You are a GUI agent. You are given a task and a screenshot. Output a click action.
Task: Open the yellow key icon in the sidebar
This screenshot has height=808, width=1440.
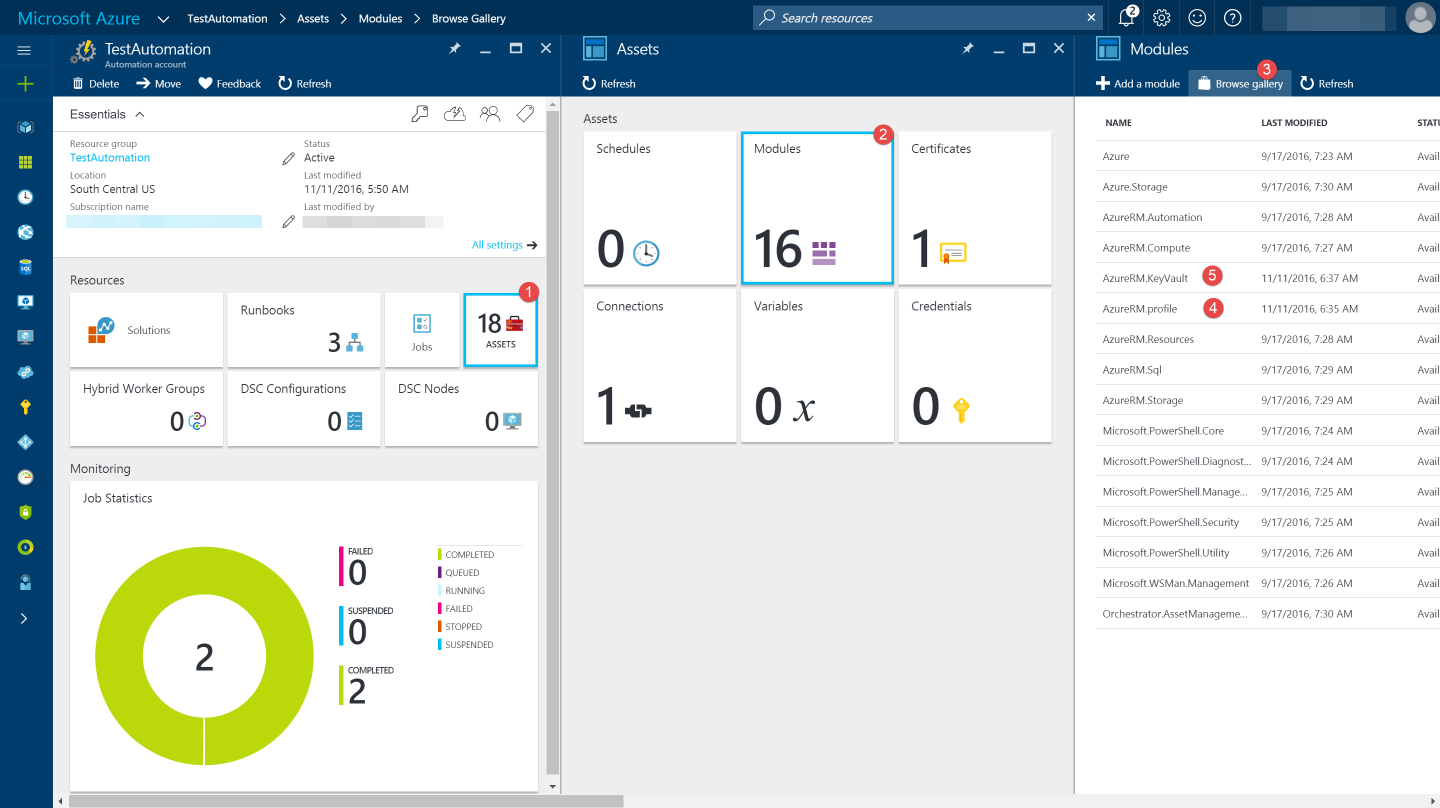pyautogui.click(x=25, y=407)
